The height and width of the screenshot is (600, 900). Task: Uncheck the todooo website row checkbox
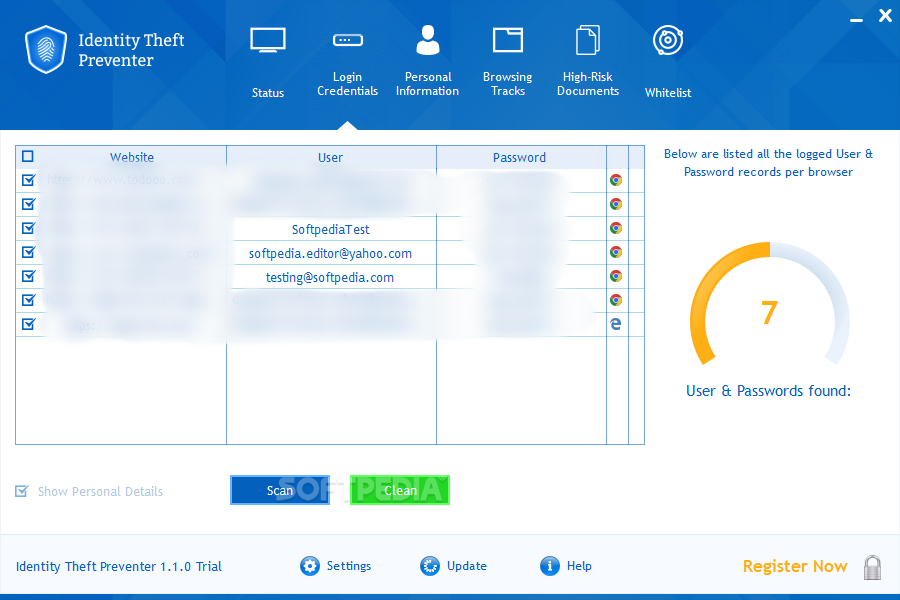(28, 180)
